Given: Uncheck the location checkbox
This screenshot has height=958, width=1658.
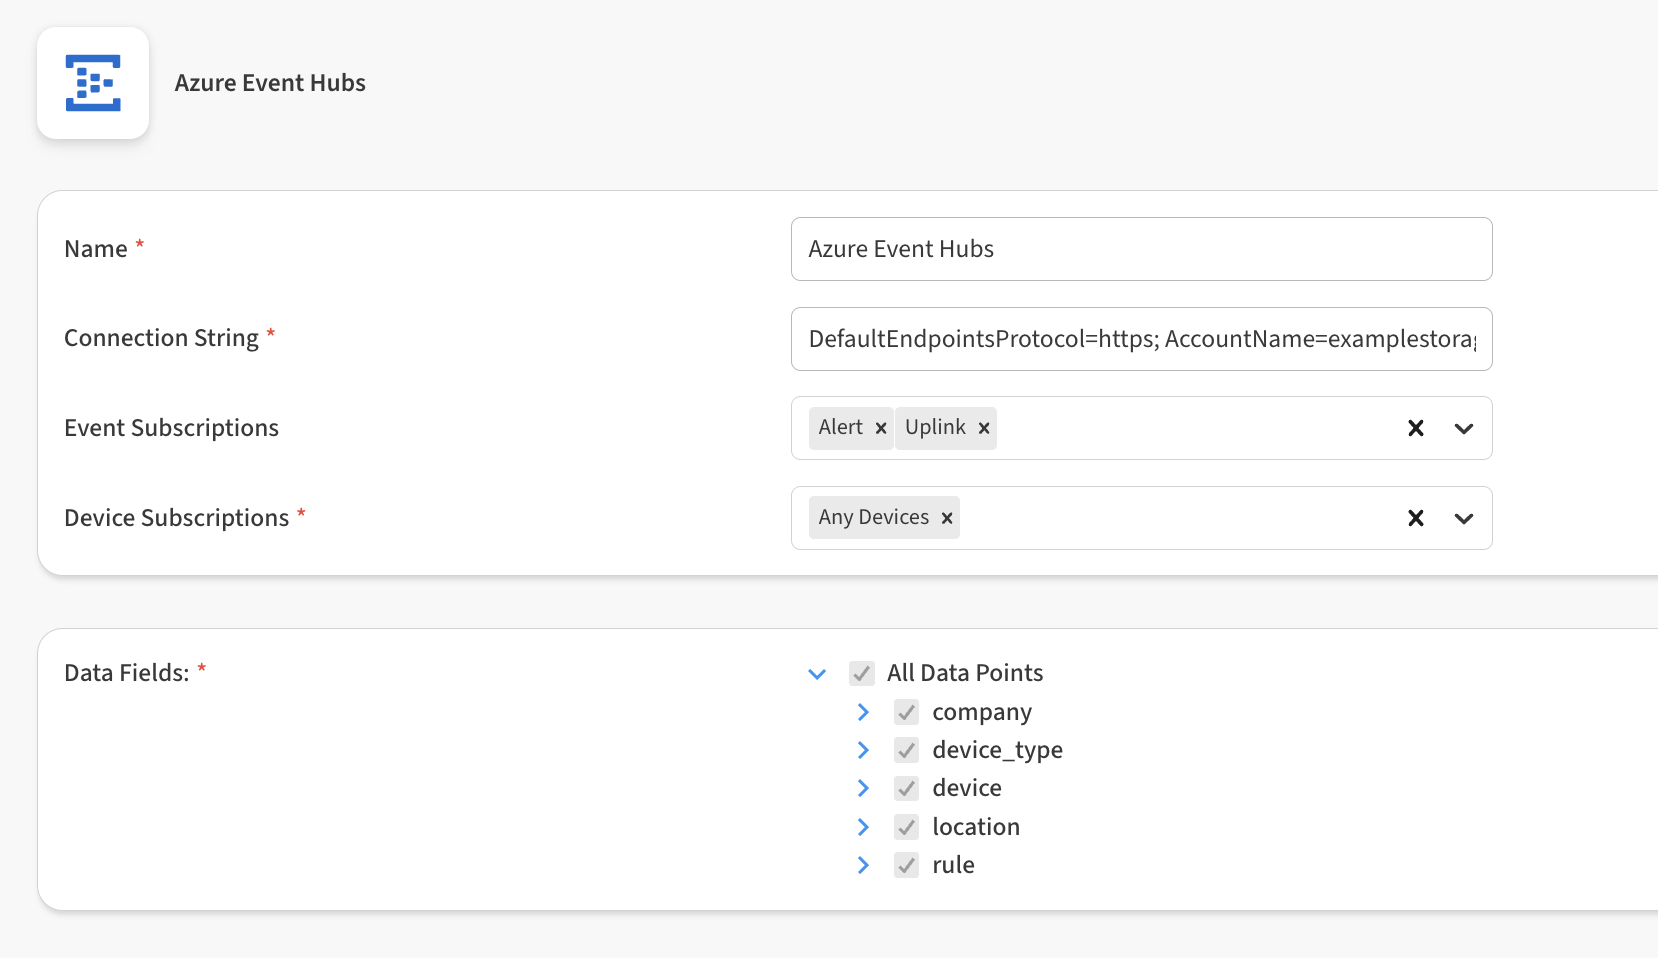Looking at the screenshot, I should pos(907,827).
